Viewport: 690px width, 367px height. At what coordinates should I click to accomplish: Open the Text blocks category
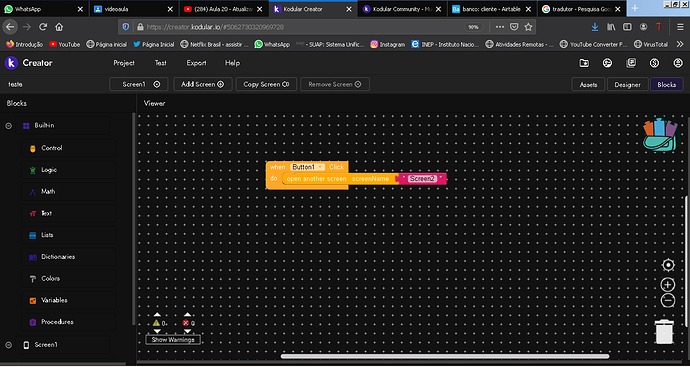click(x=69, y=213)
